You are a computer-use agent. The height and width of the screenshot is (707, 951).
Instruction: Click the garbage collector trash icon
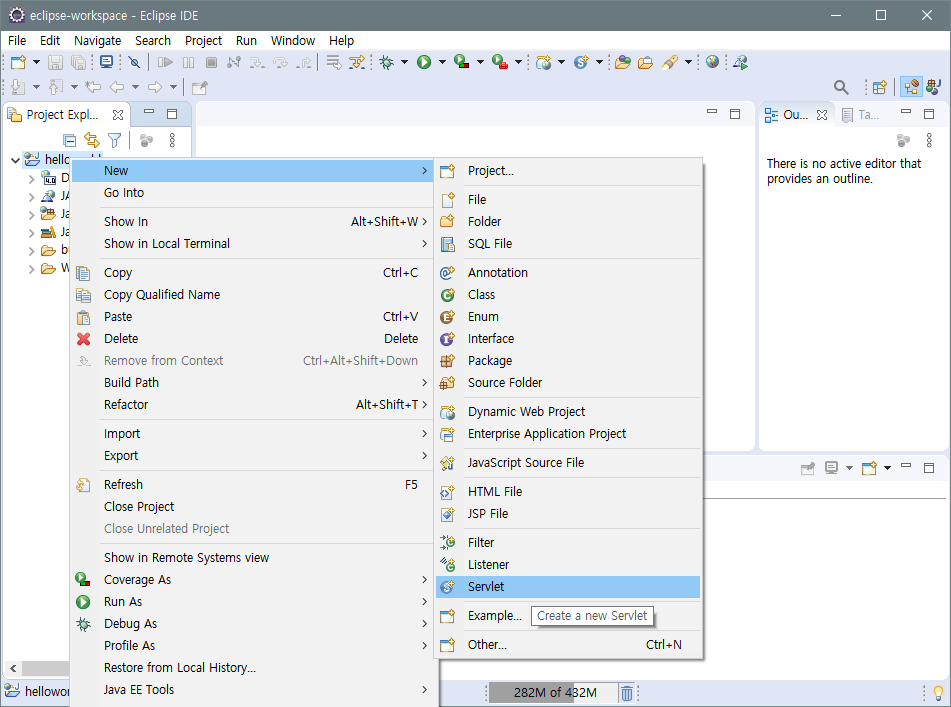click(x=627, y=692)
